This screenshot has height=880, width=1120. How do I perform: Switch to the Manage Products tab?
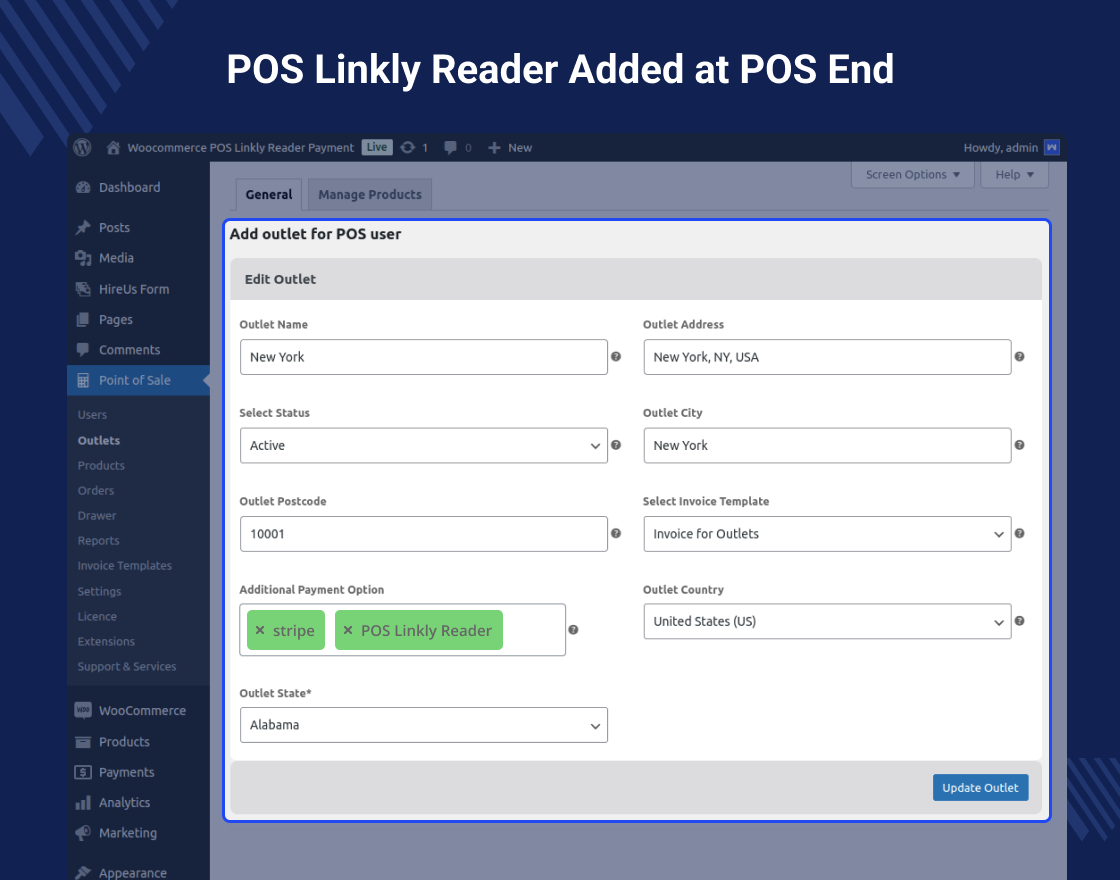point(369,194)
